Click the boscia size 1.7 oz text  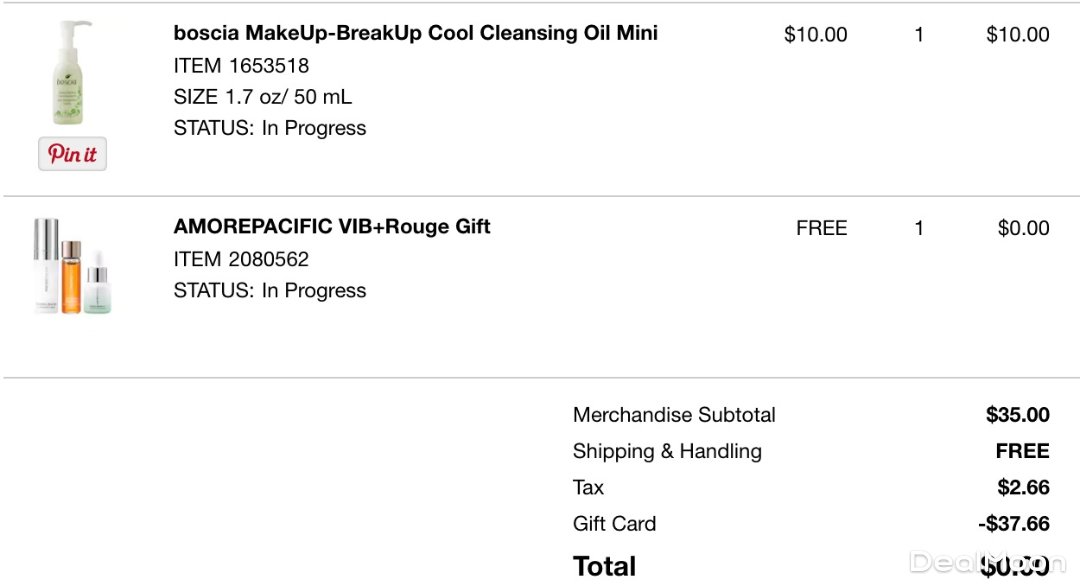point(263,97)
